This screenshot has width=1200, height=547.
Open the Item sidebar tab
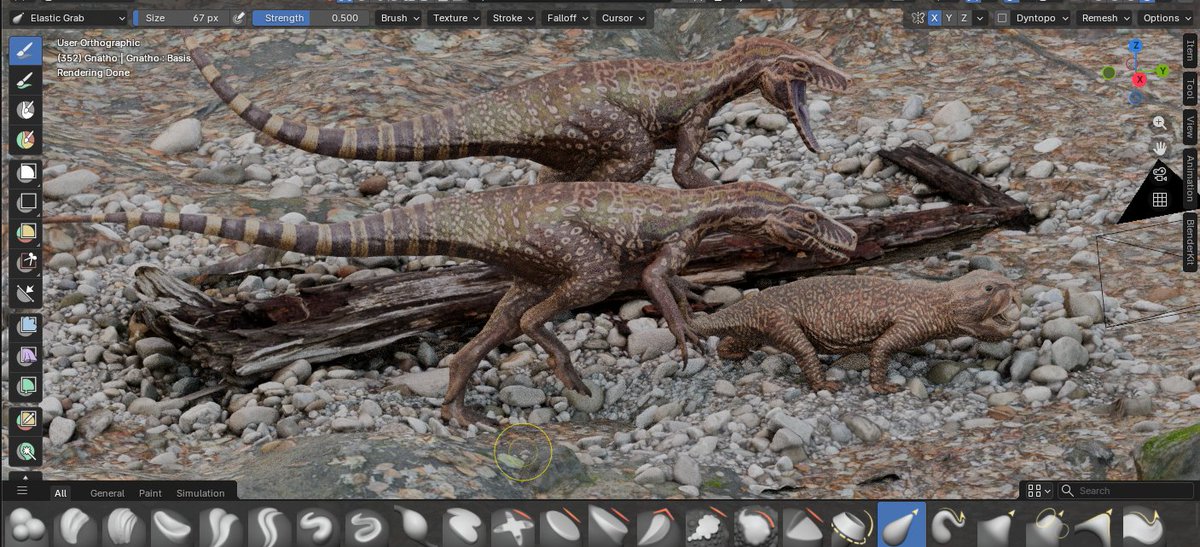coord(1190,51)
